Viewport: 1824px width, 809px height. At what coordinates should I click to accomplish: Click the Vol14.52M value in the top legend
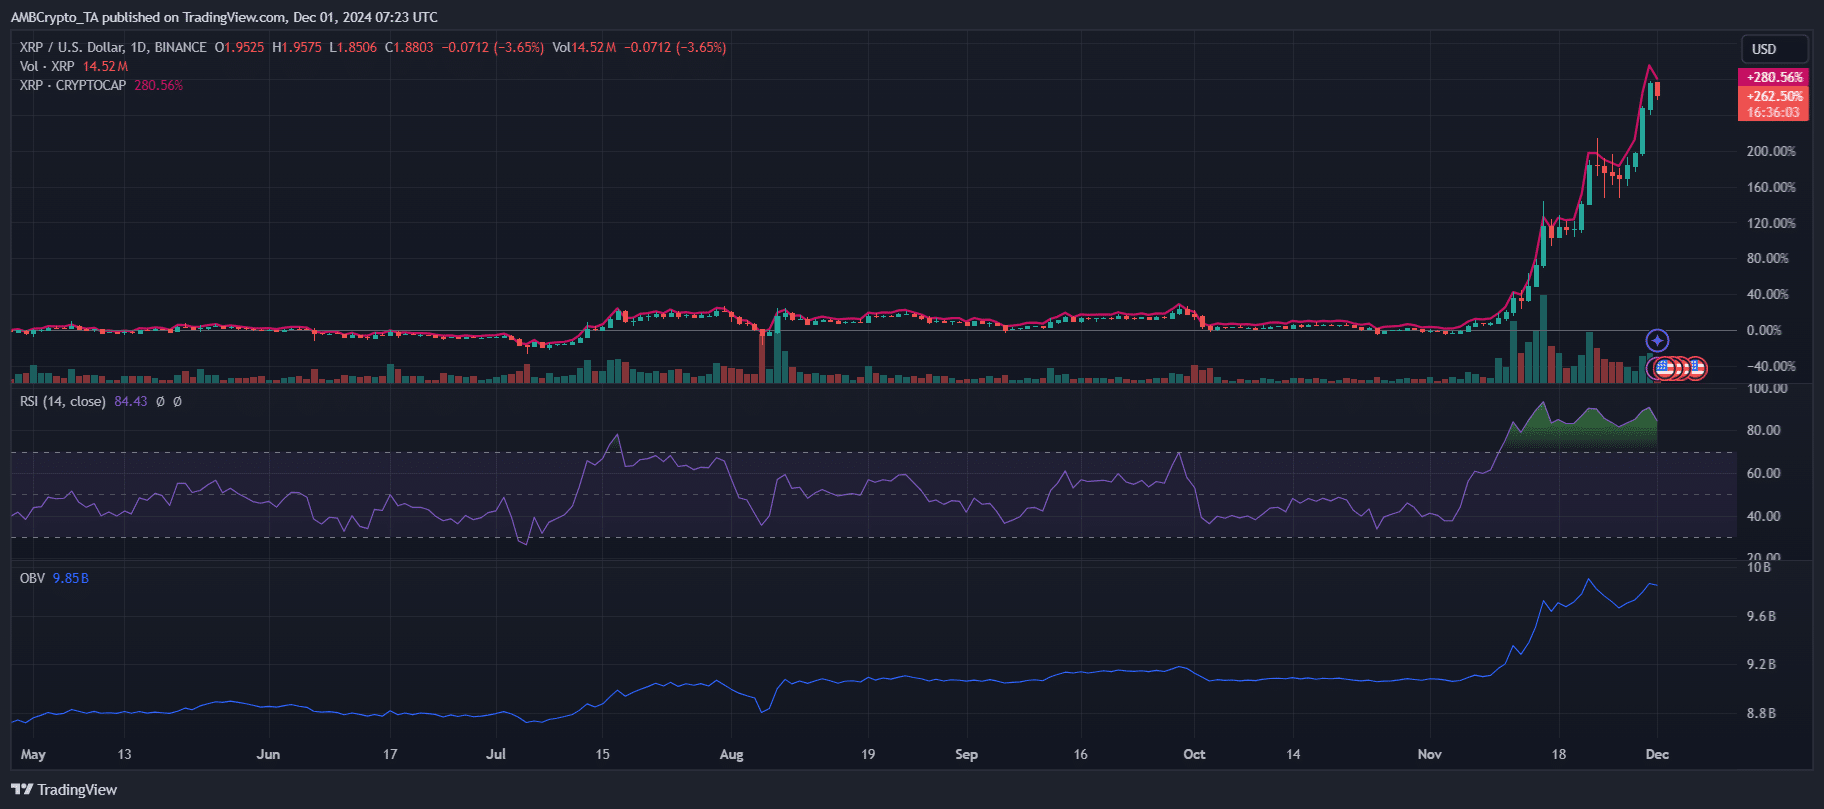584,47
